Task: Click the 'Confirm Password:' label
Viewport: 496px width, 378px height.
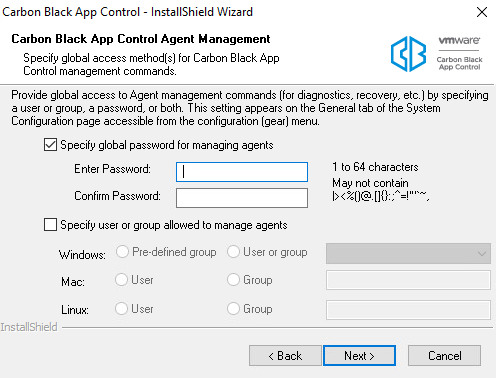Action: tap(117, 196)
